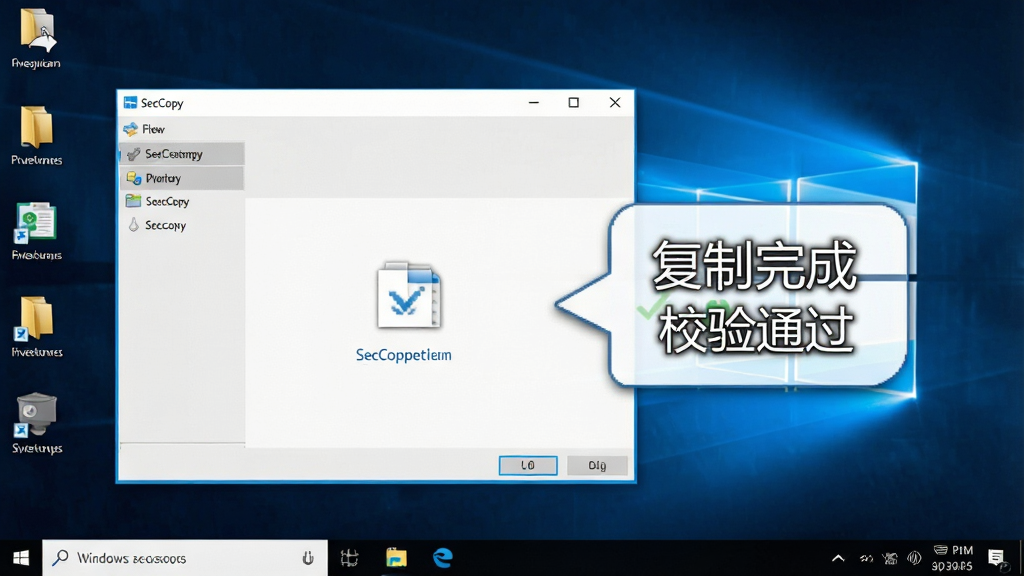Viewport: 1024px width, 576px height.
Task: Open the SecCoppetlem link
Action: [404, 355]
